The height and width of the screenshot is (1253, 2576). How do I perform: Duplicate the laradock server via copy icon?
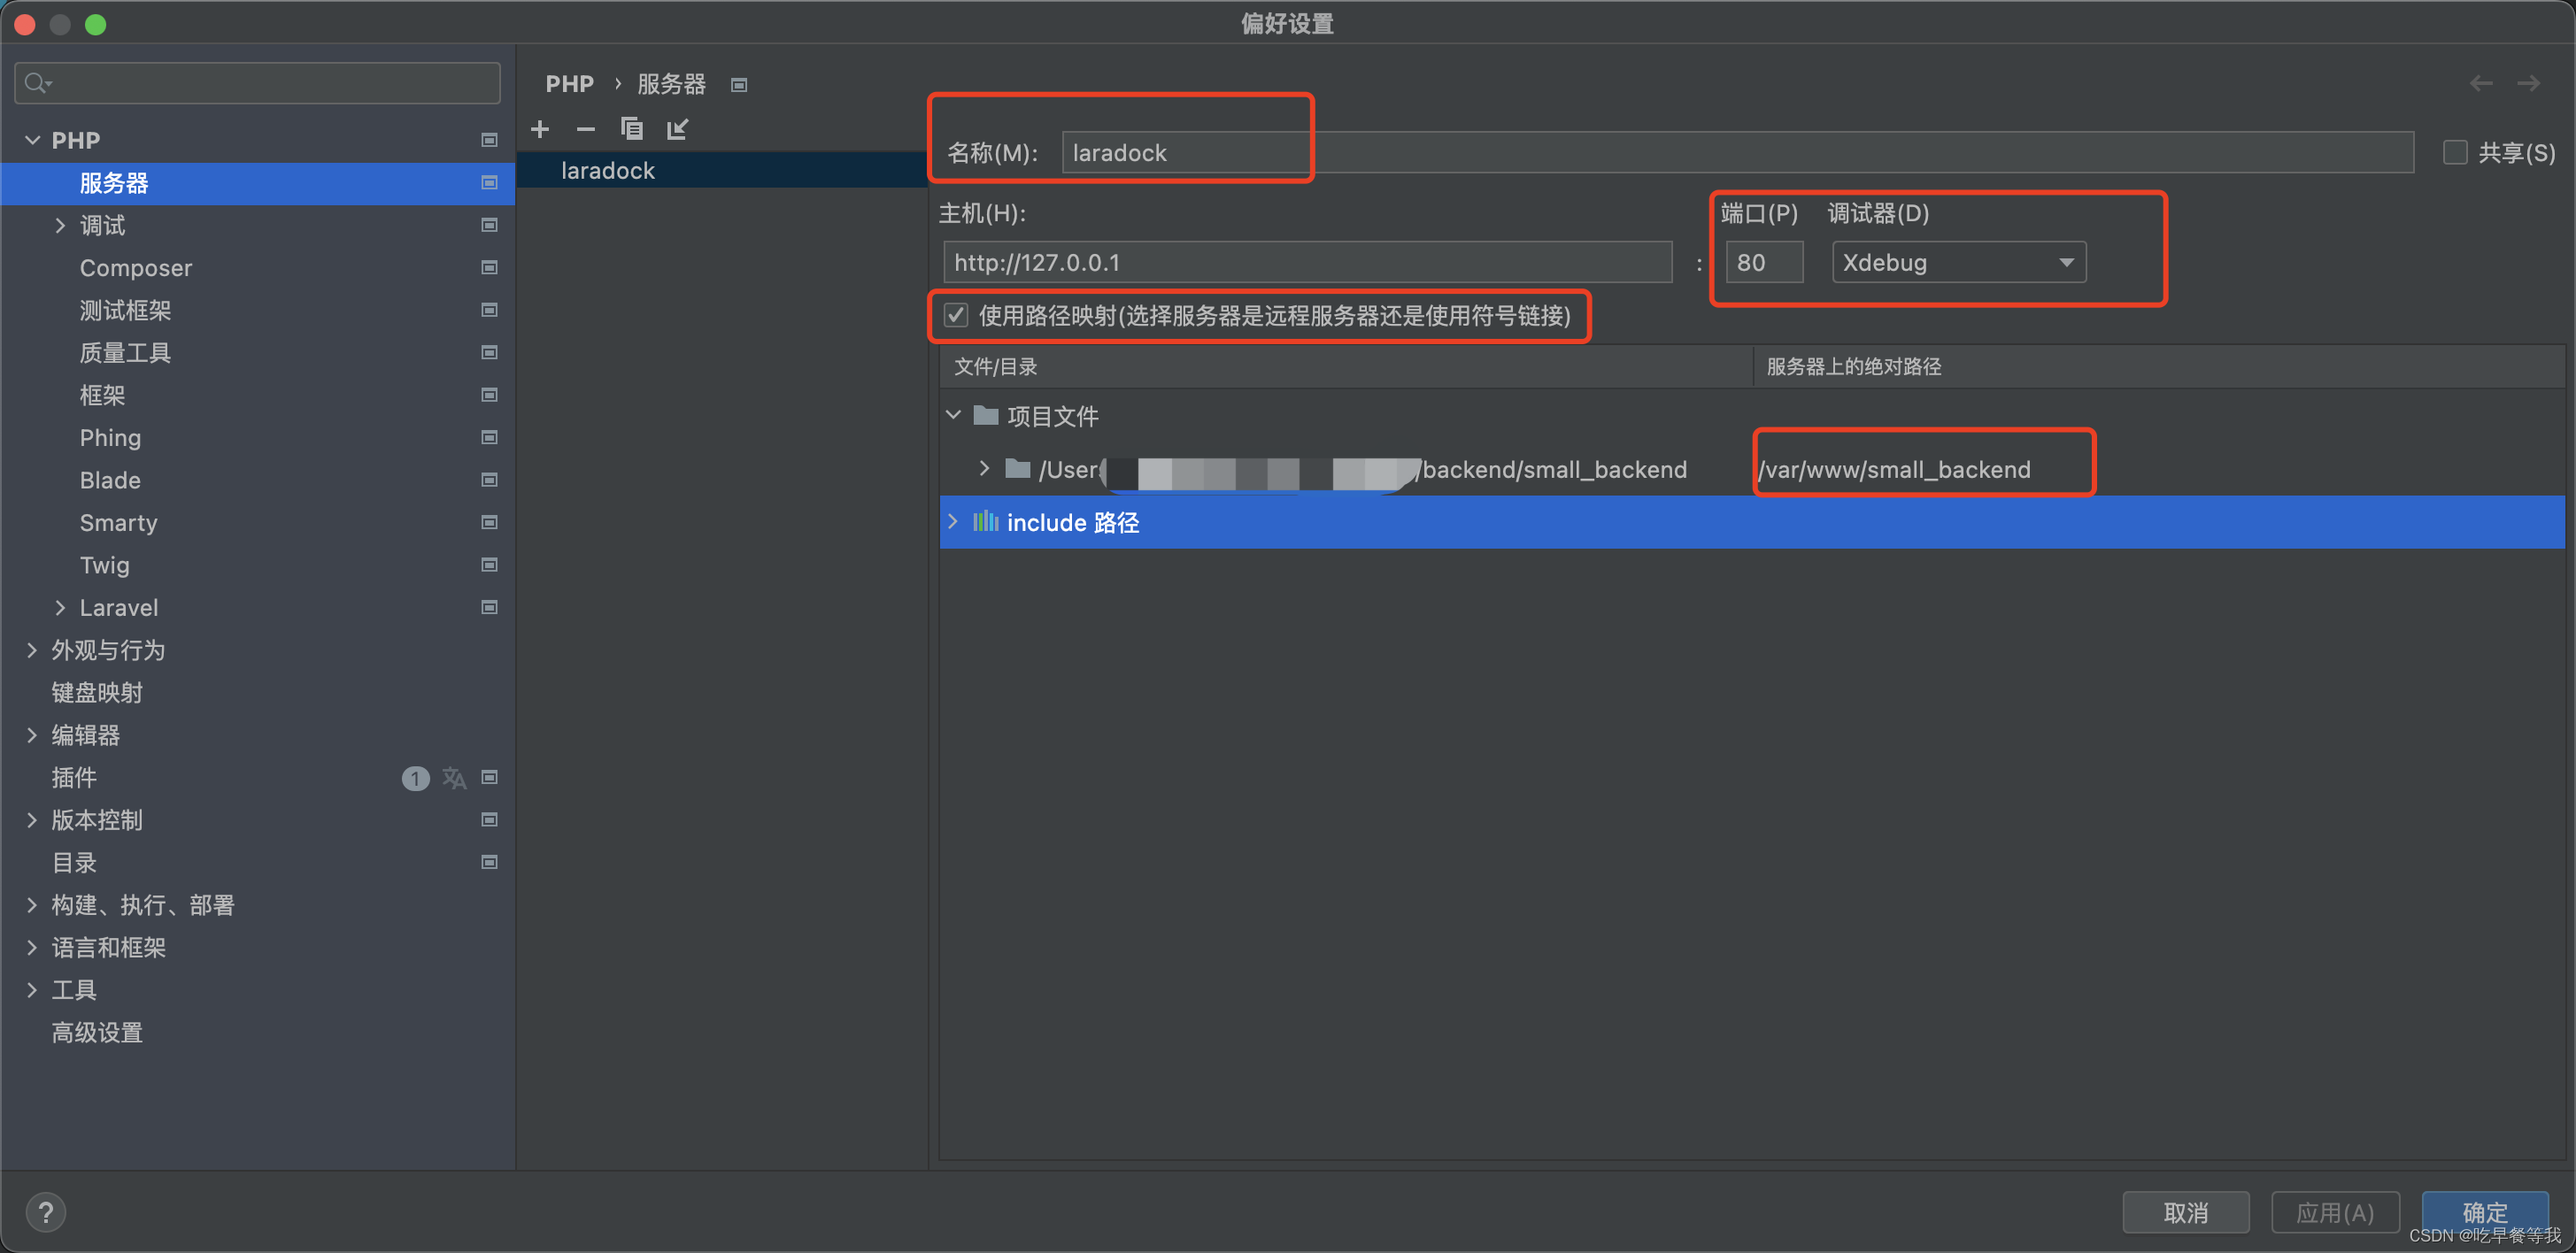(631, 129)
